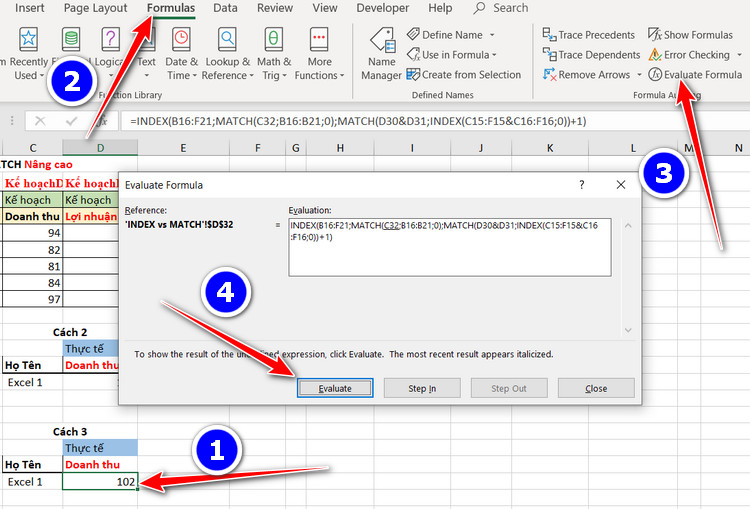Image resolution: width=750 pixels, height=509 pixels.
Task: Open the Page Layout tab
Action: click(x=95, y=8)
